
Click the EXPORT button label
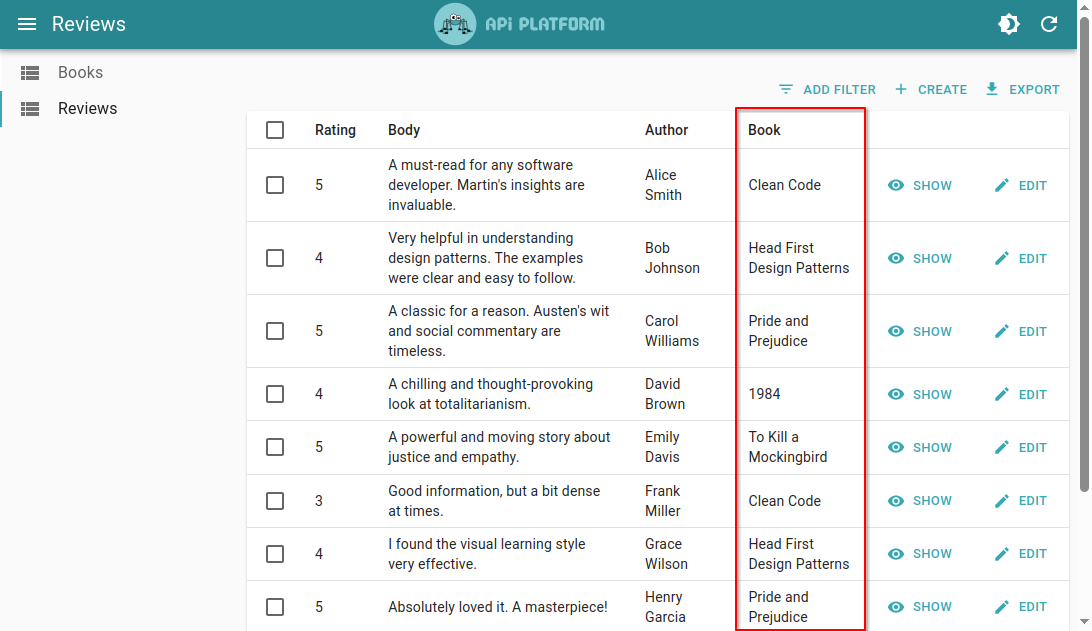(x=1034, y=90)
